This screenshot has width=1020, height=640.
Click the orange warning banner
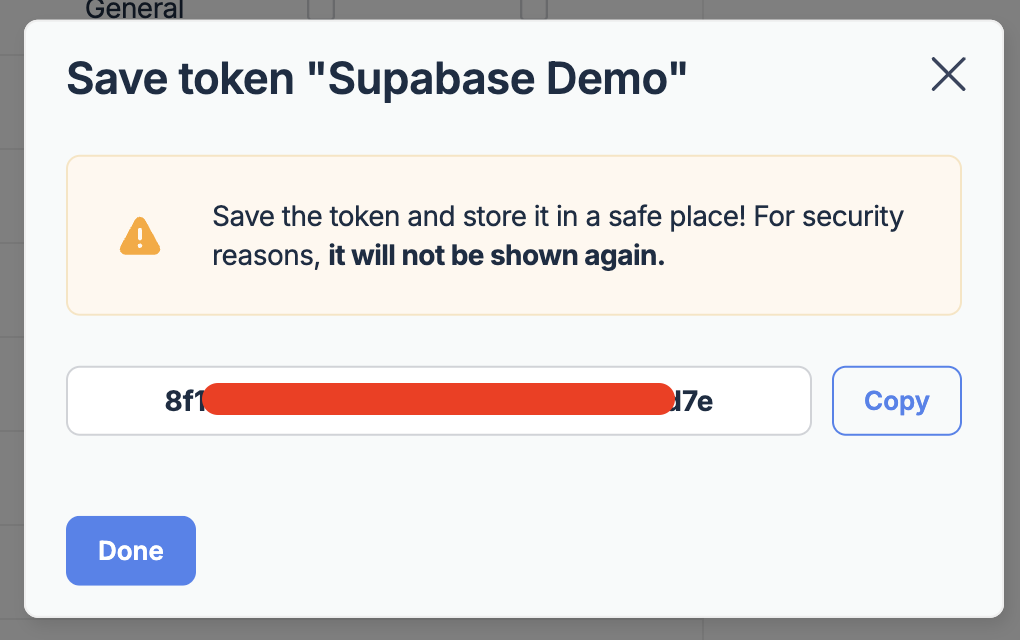pyautogui.click(x=513, y=234)
